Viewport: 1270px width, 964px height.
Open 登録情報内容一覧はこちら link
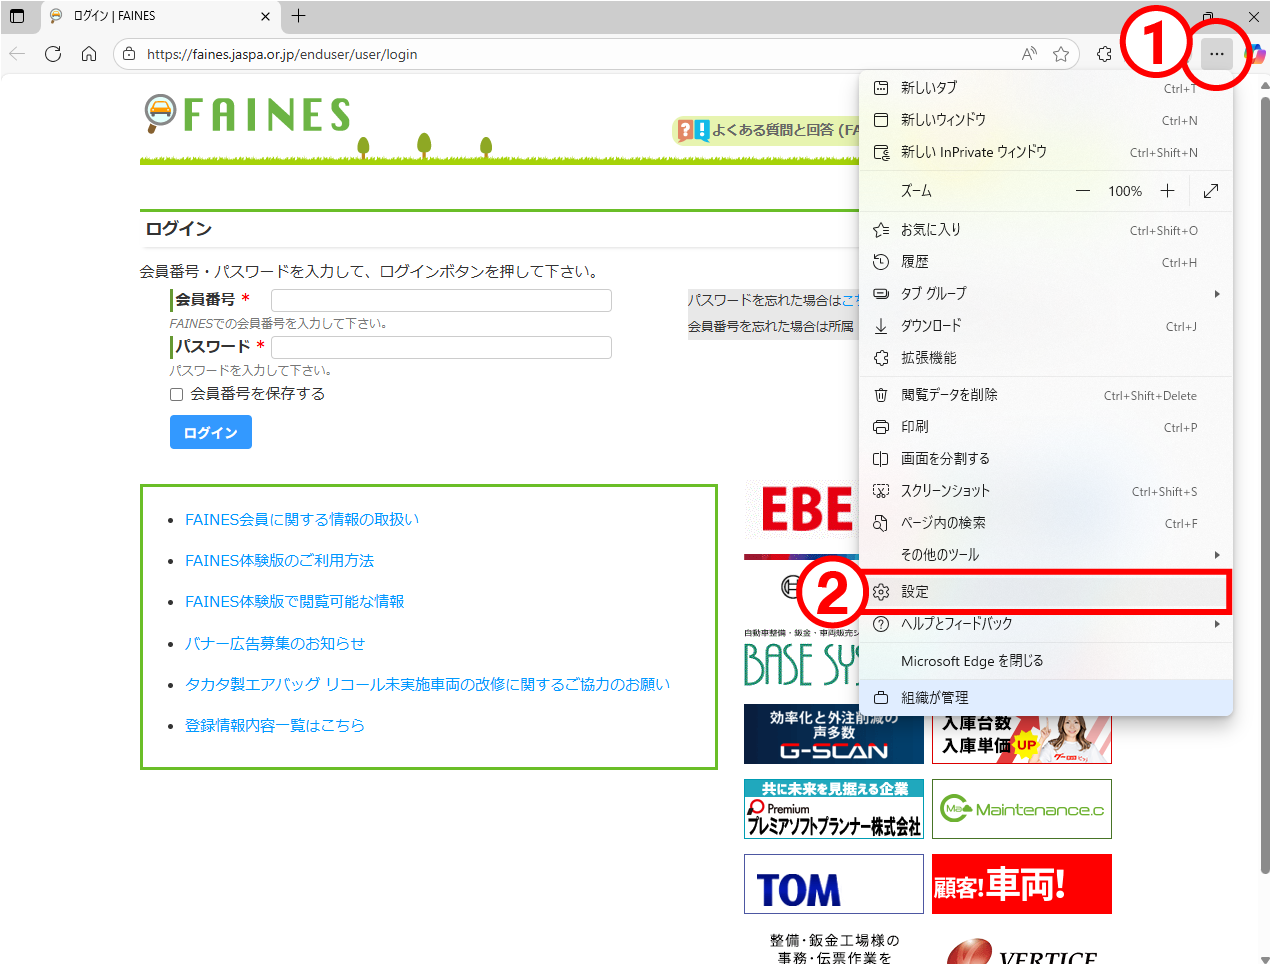[x=275, y=726]
